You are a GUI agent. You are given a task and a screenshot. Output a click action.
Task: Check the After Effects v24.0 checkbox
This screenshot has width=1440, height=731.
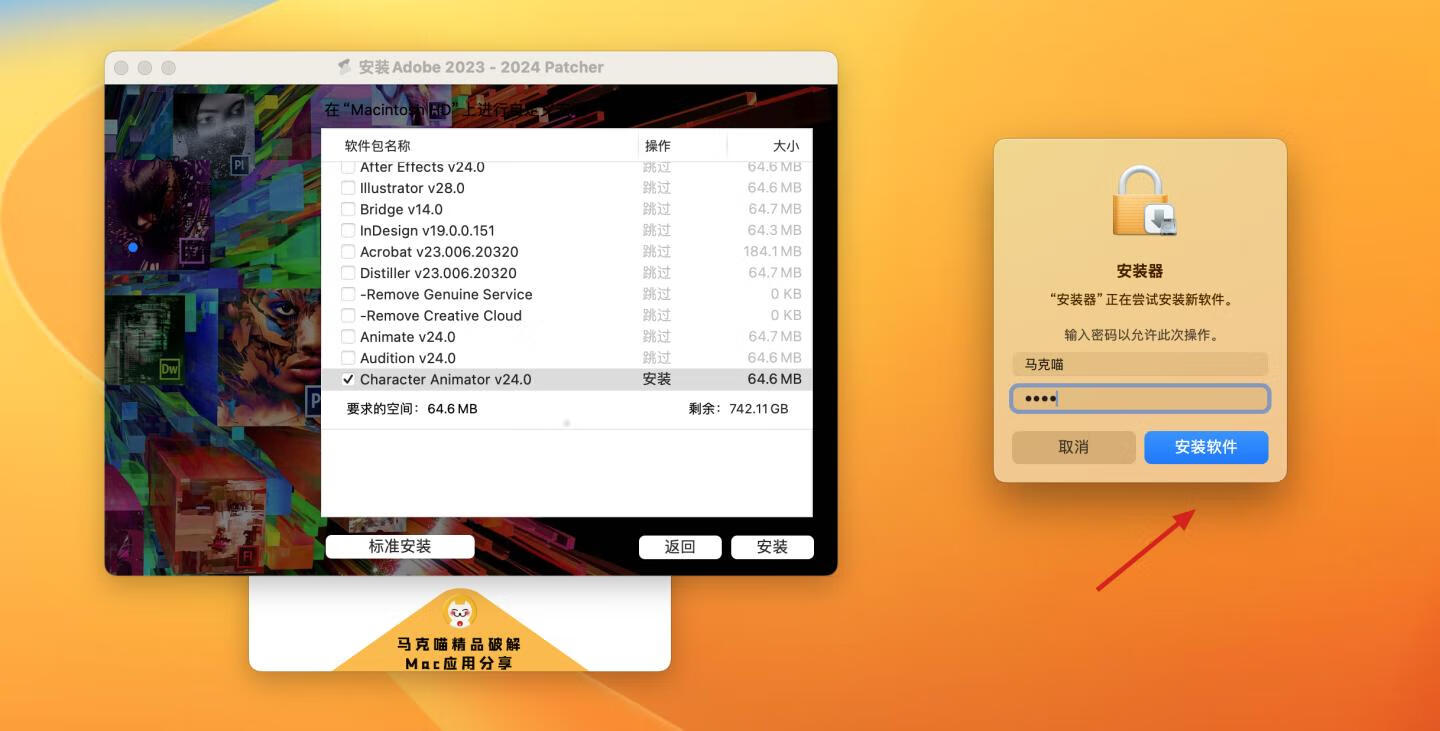(x=348, y=167)
